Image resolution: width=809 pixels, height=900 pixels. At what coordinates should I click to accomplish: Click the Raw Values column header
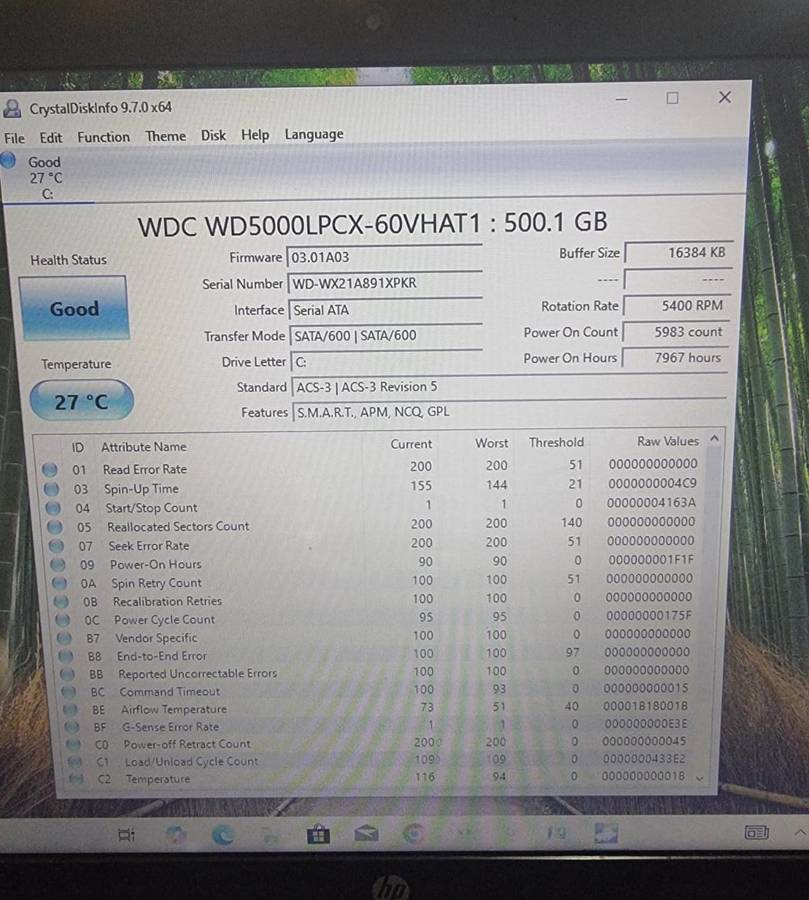tap(667, 441)
